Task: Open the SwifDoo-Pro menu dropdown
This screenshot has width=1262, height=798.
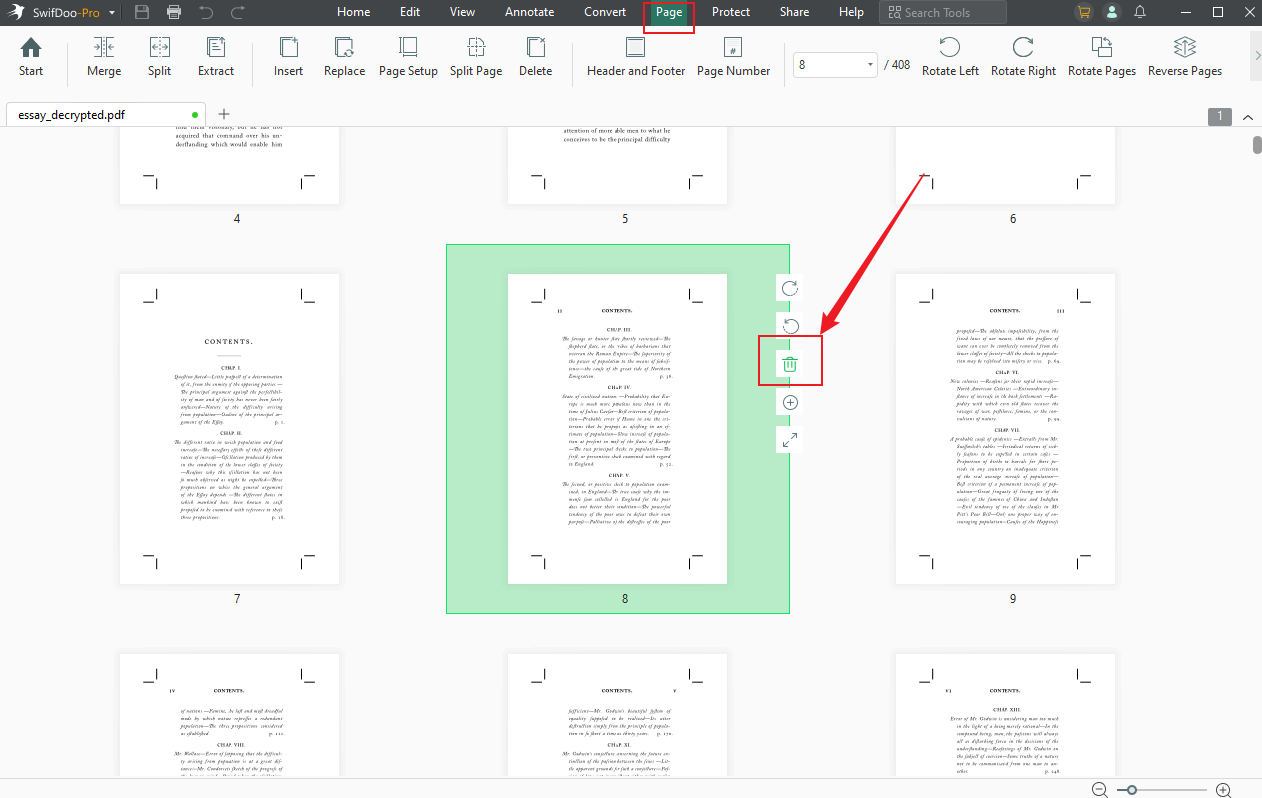Action: tap(110, 12)
